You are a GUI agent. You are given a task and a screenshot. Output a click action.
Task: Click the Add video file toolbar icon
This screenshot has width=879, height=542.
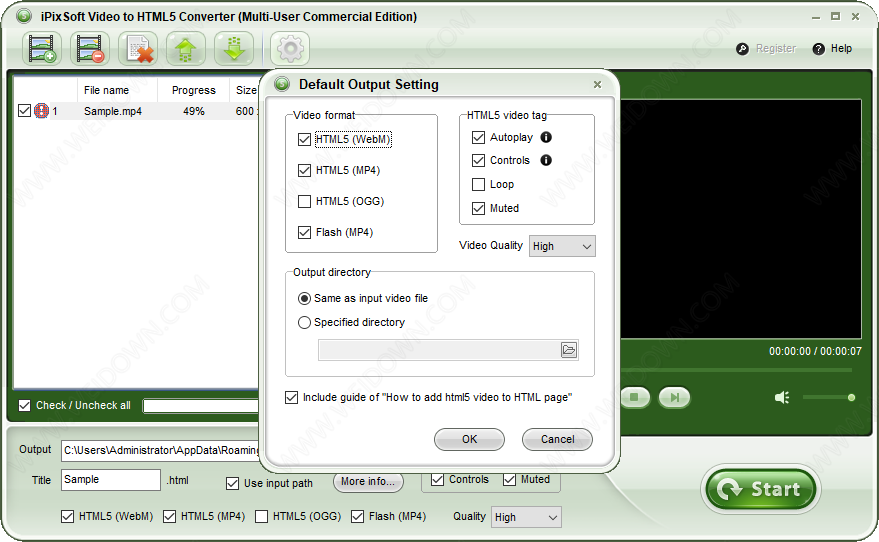coord(42,49)
